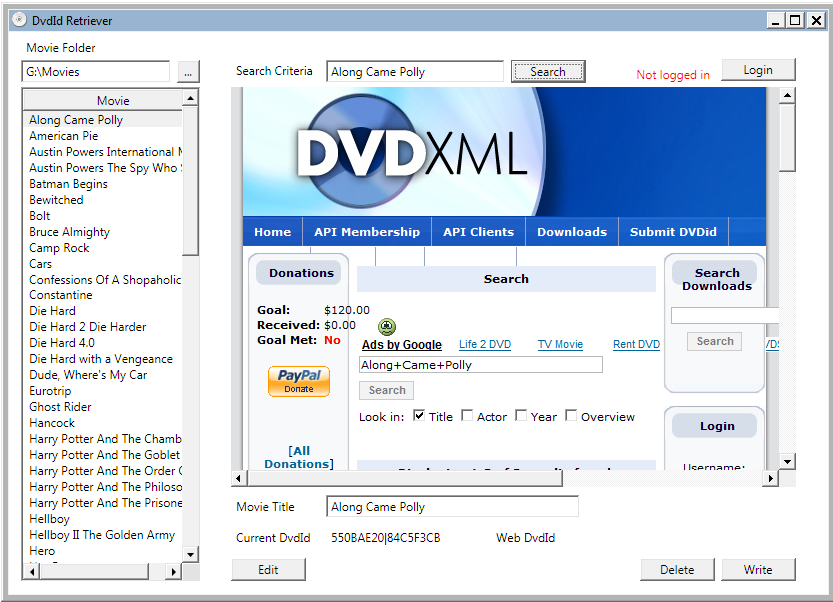Click the small green round icon above Ads by Google
The width and height of the screenshot is (833, 602).
387,326
